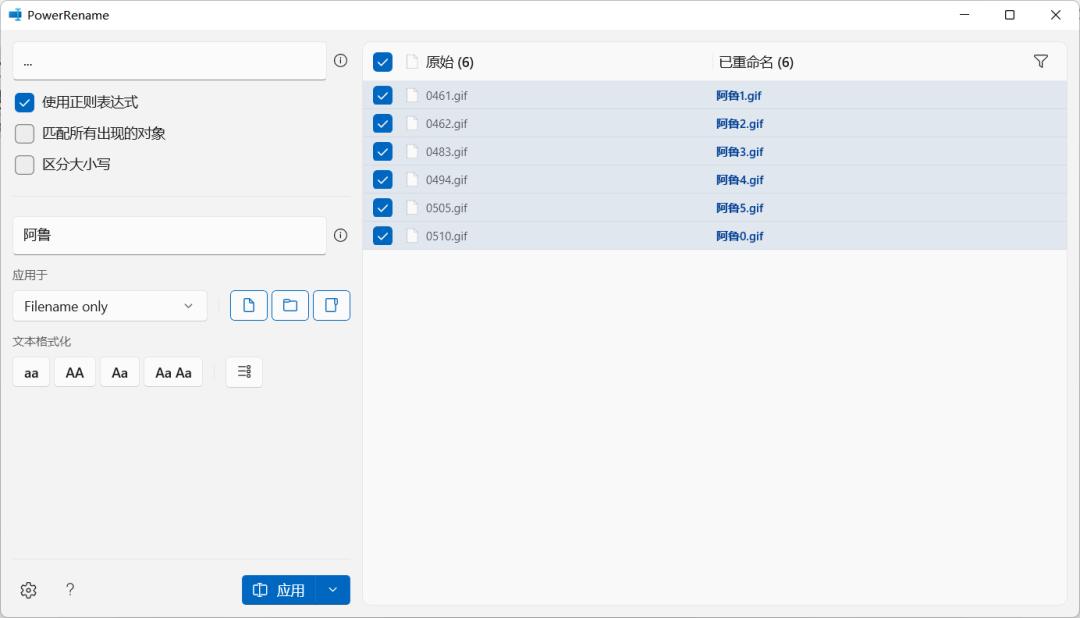Click inside the 阿鲁 replace text field
1080x618 pixels.
point(169,235)
